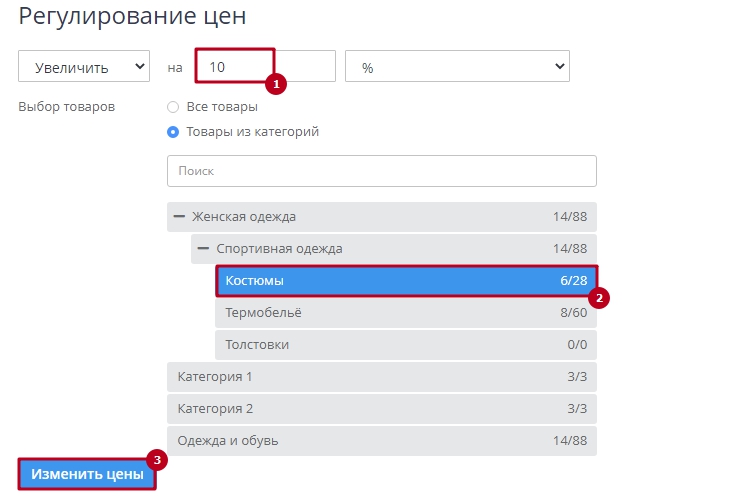This screenshot has height=500, width=740.
Task: Pick Категория 1 in the list
Action: (x=381, y=377)
